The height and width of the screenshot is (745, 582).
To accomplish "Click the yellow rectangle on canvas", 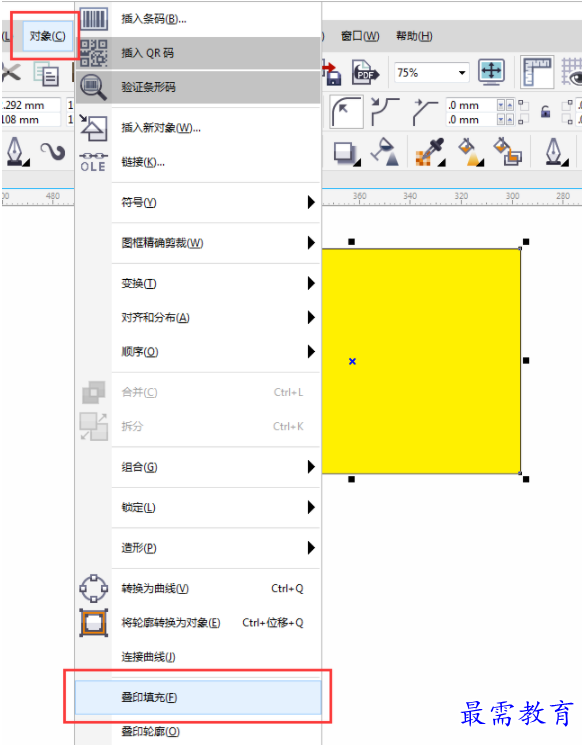I will (x=421, y=361).
